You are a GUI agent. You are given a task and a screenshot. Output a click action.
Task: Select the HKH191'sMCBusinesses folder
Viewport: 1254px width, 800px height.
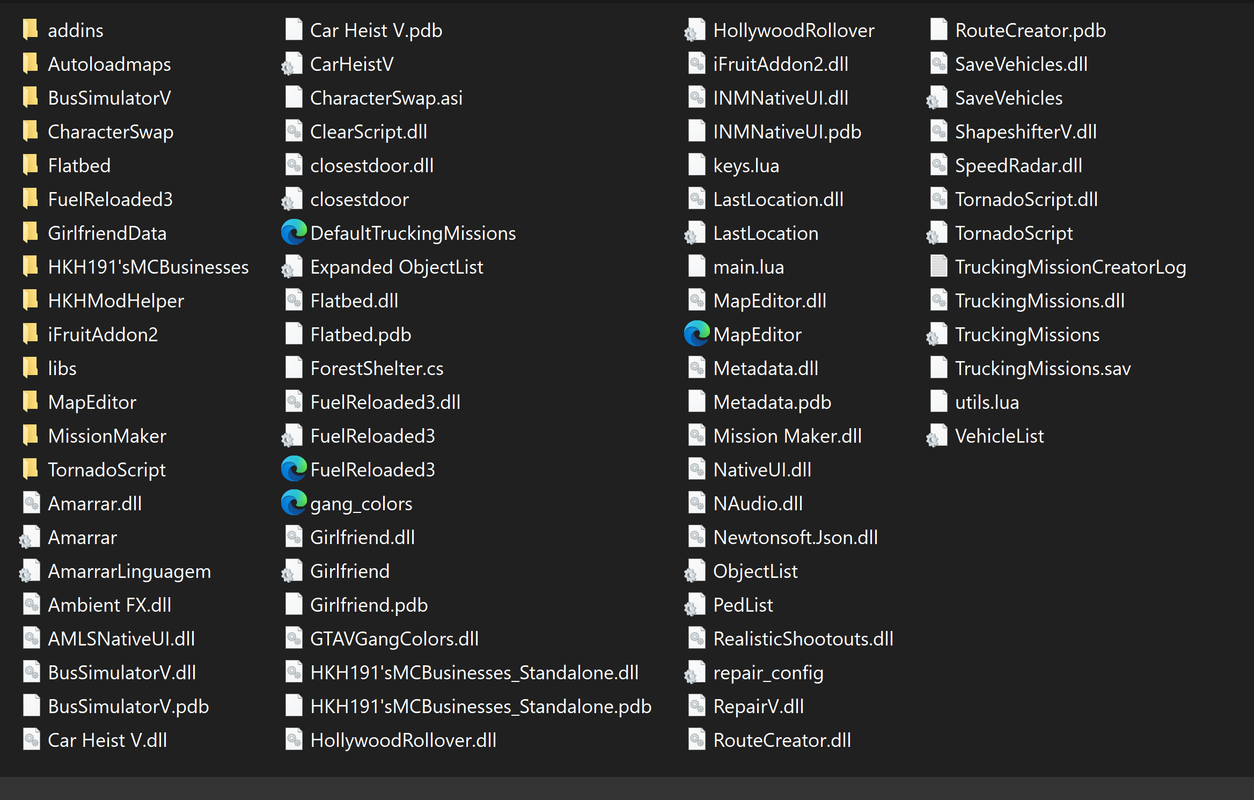click(x=135, y=267)
